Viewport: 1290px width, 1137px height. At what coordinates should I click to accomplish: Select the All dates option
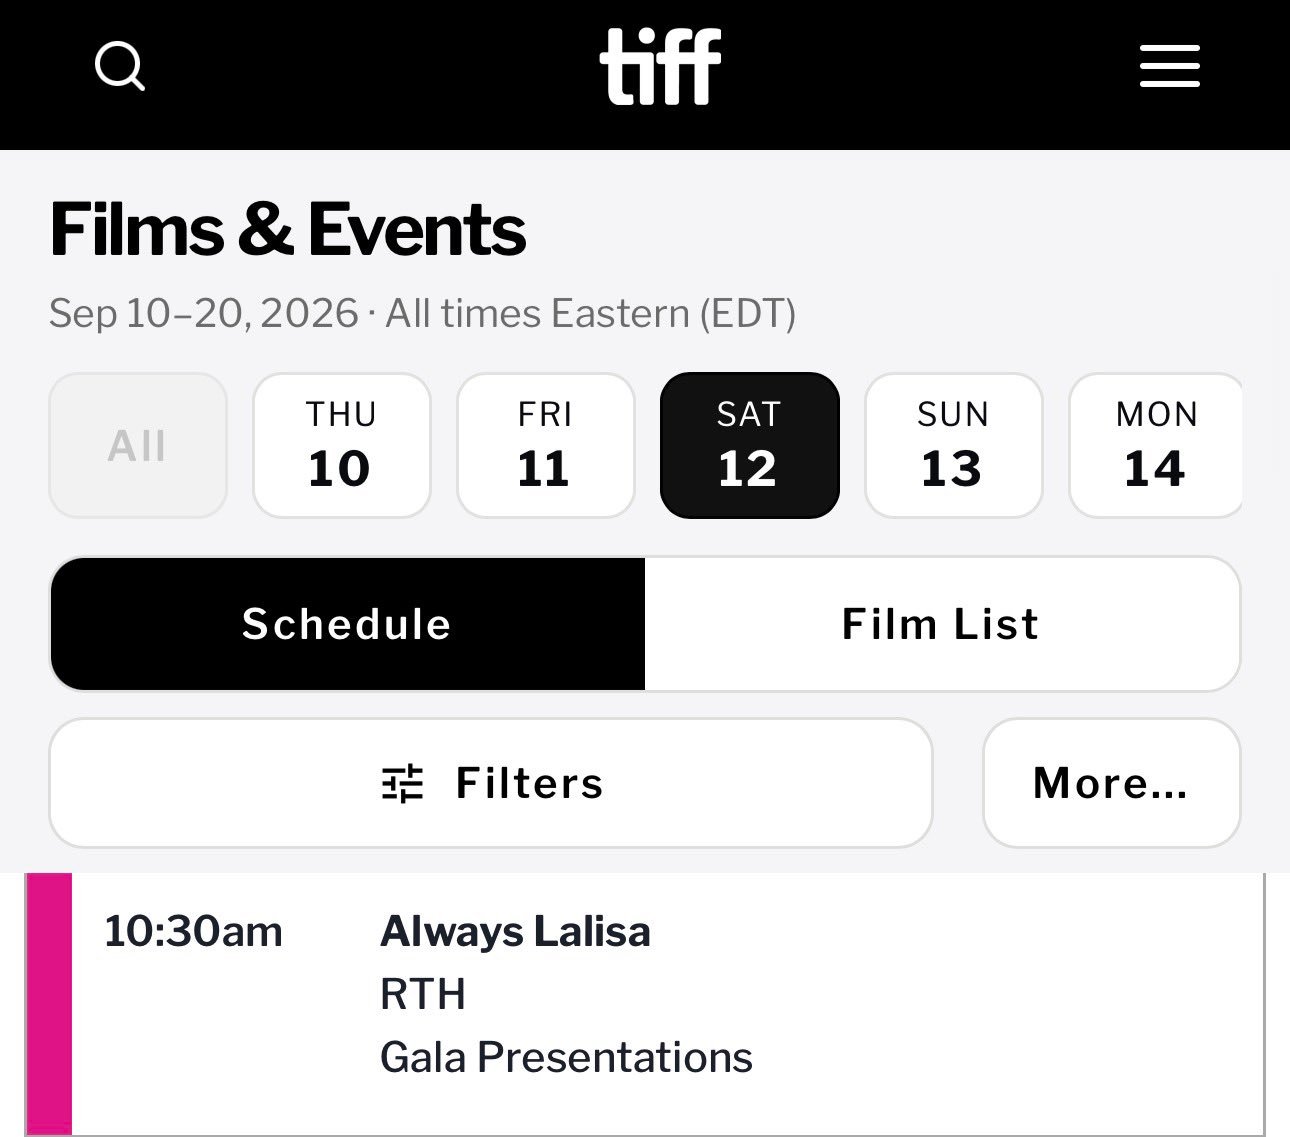138,445
